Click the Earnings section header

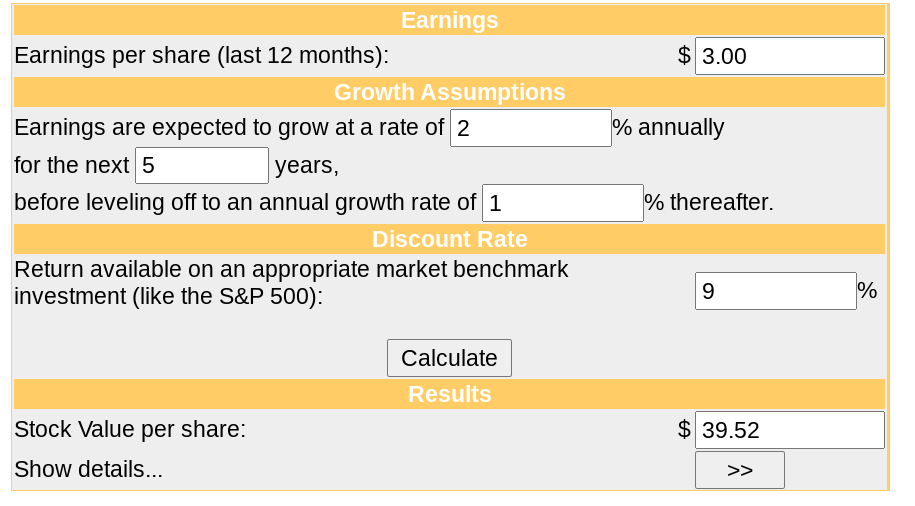click(x=449, y=20)
